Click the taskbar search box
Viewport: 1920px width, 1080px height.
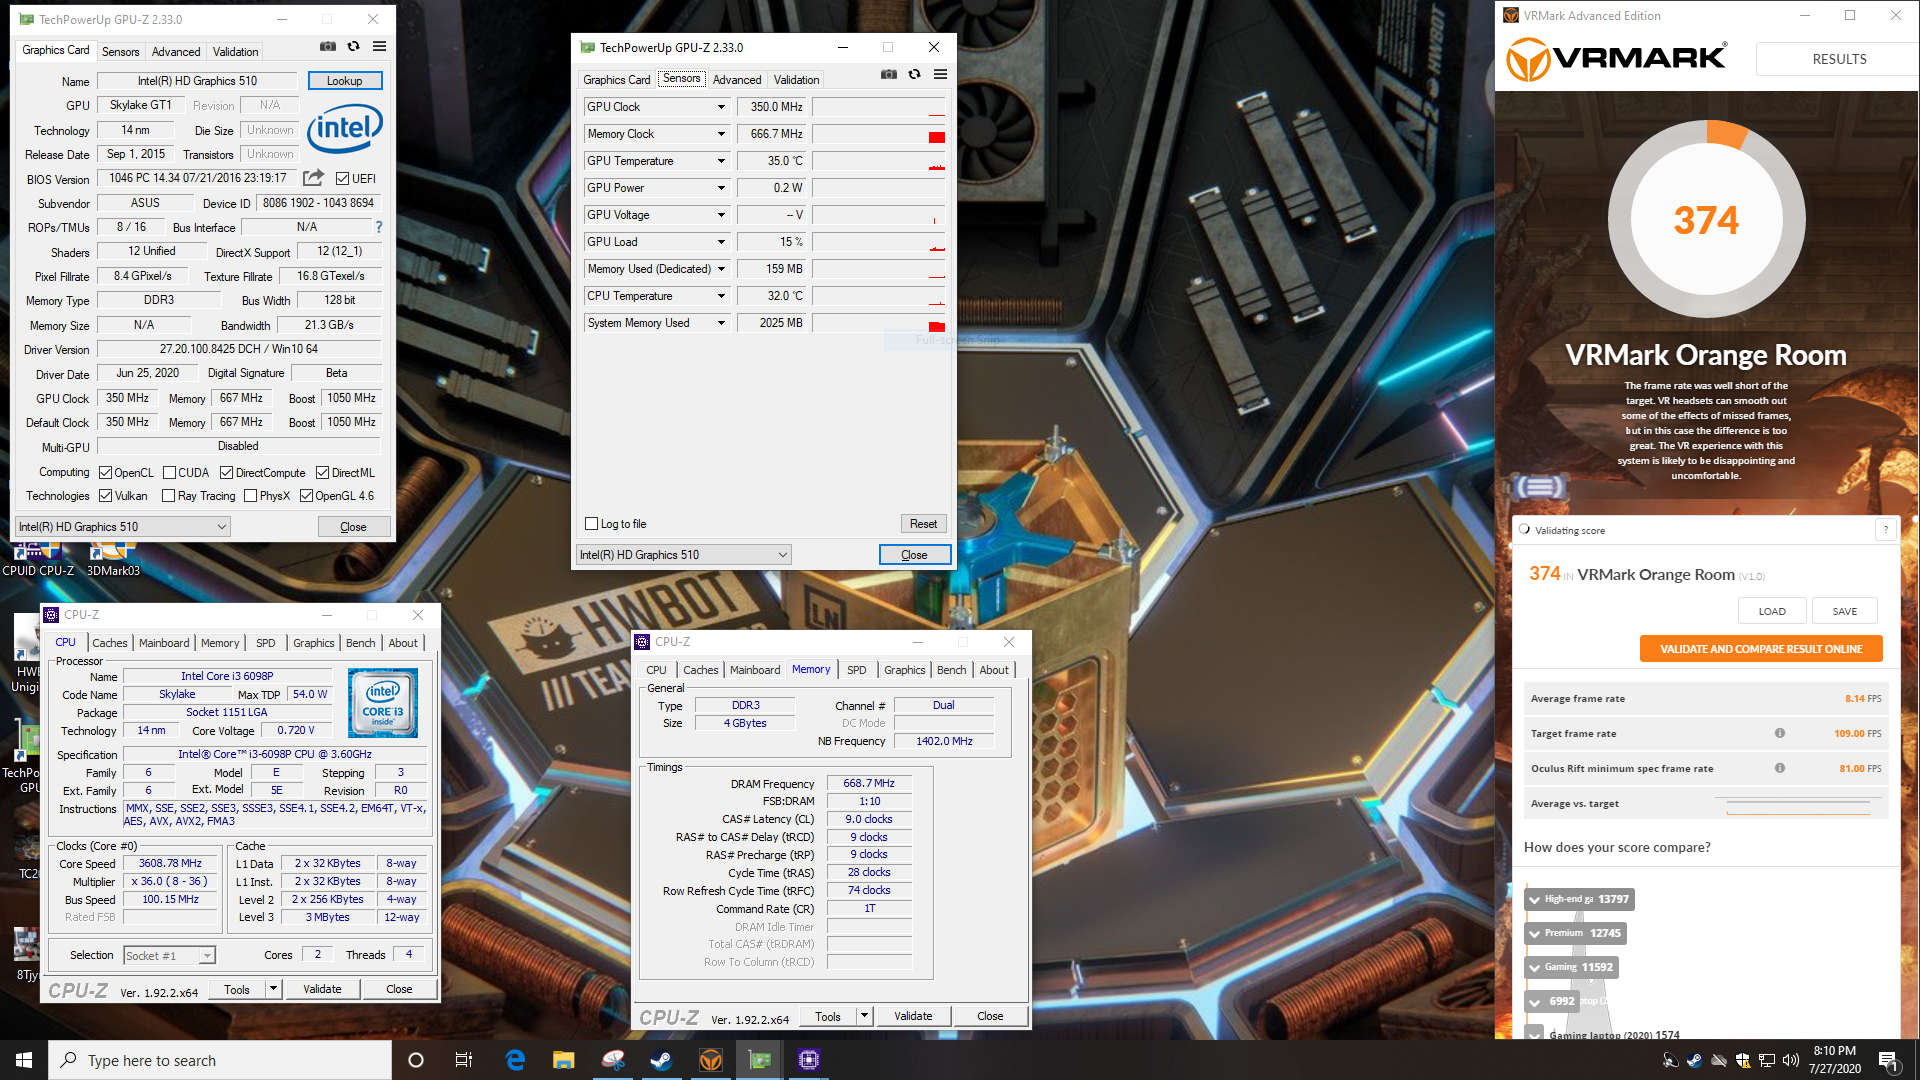[x=220, y=1060]
